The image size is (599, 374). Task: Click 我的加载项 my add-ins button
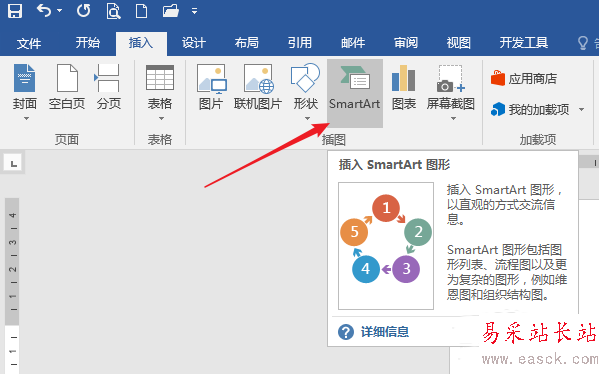pos(530,110)
